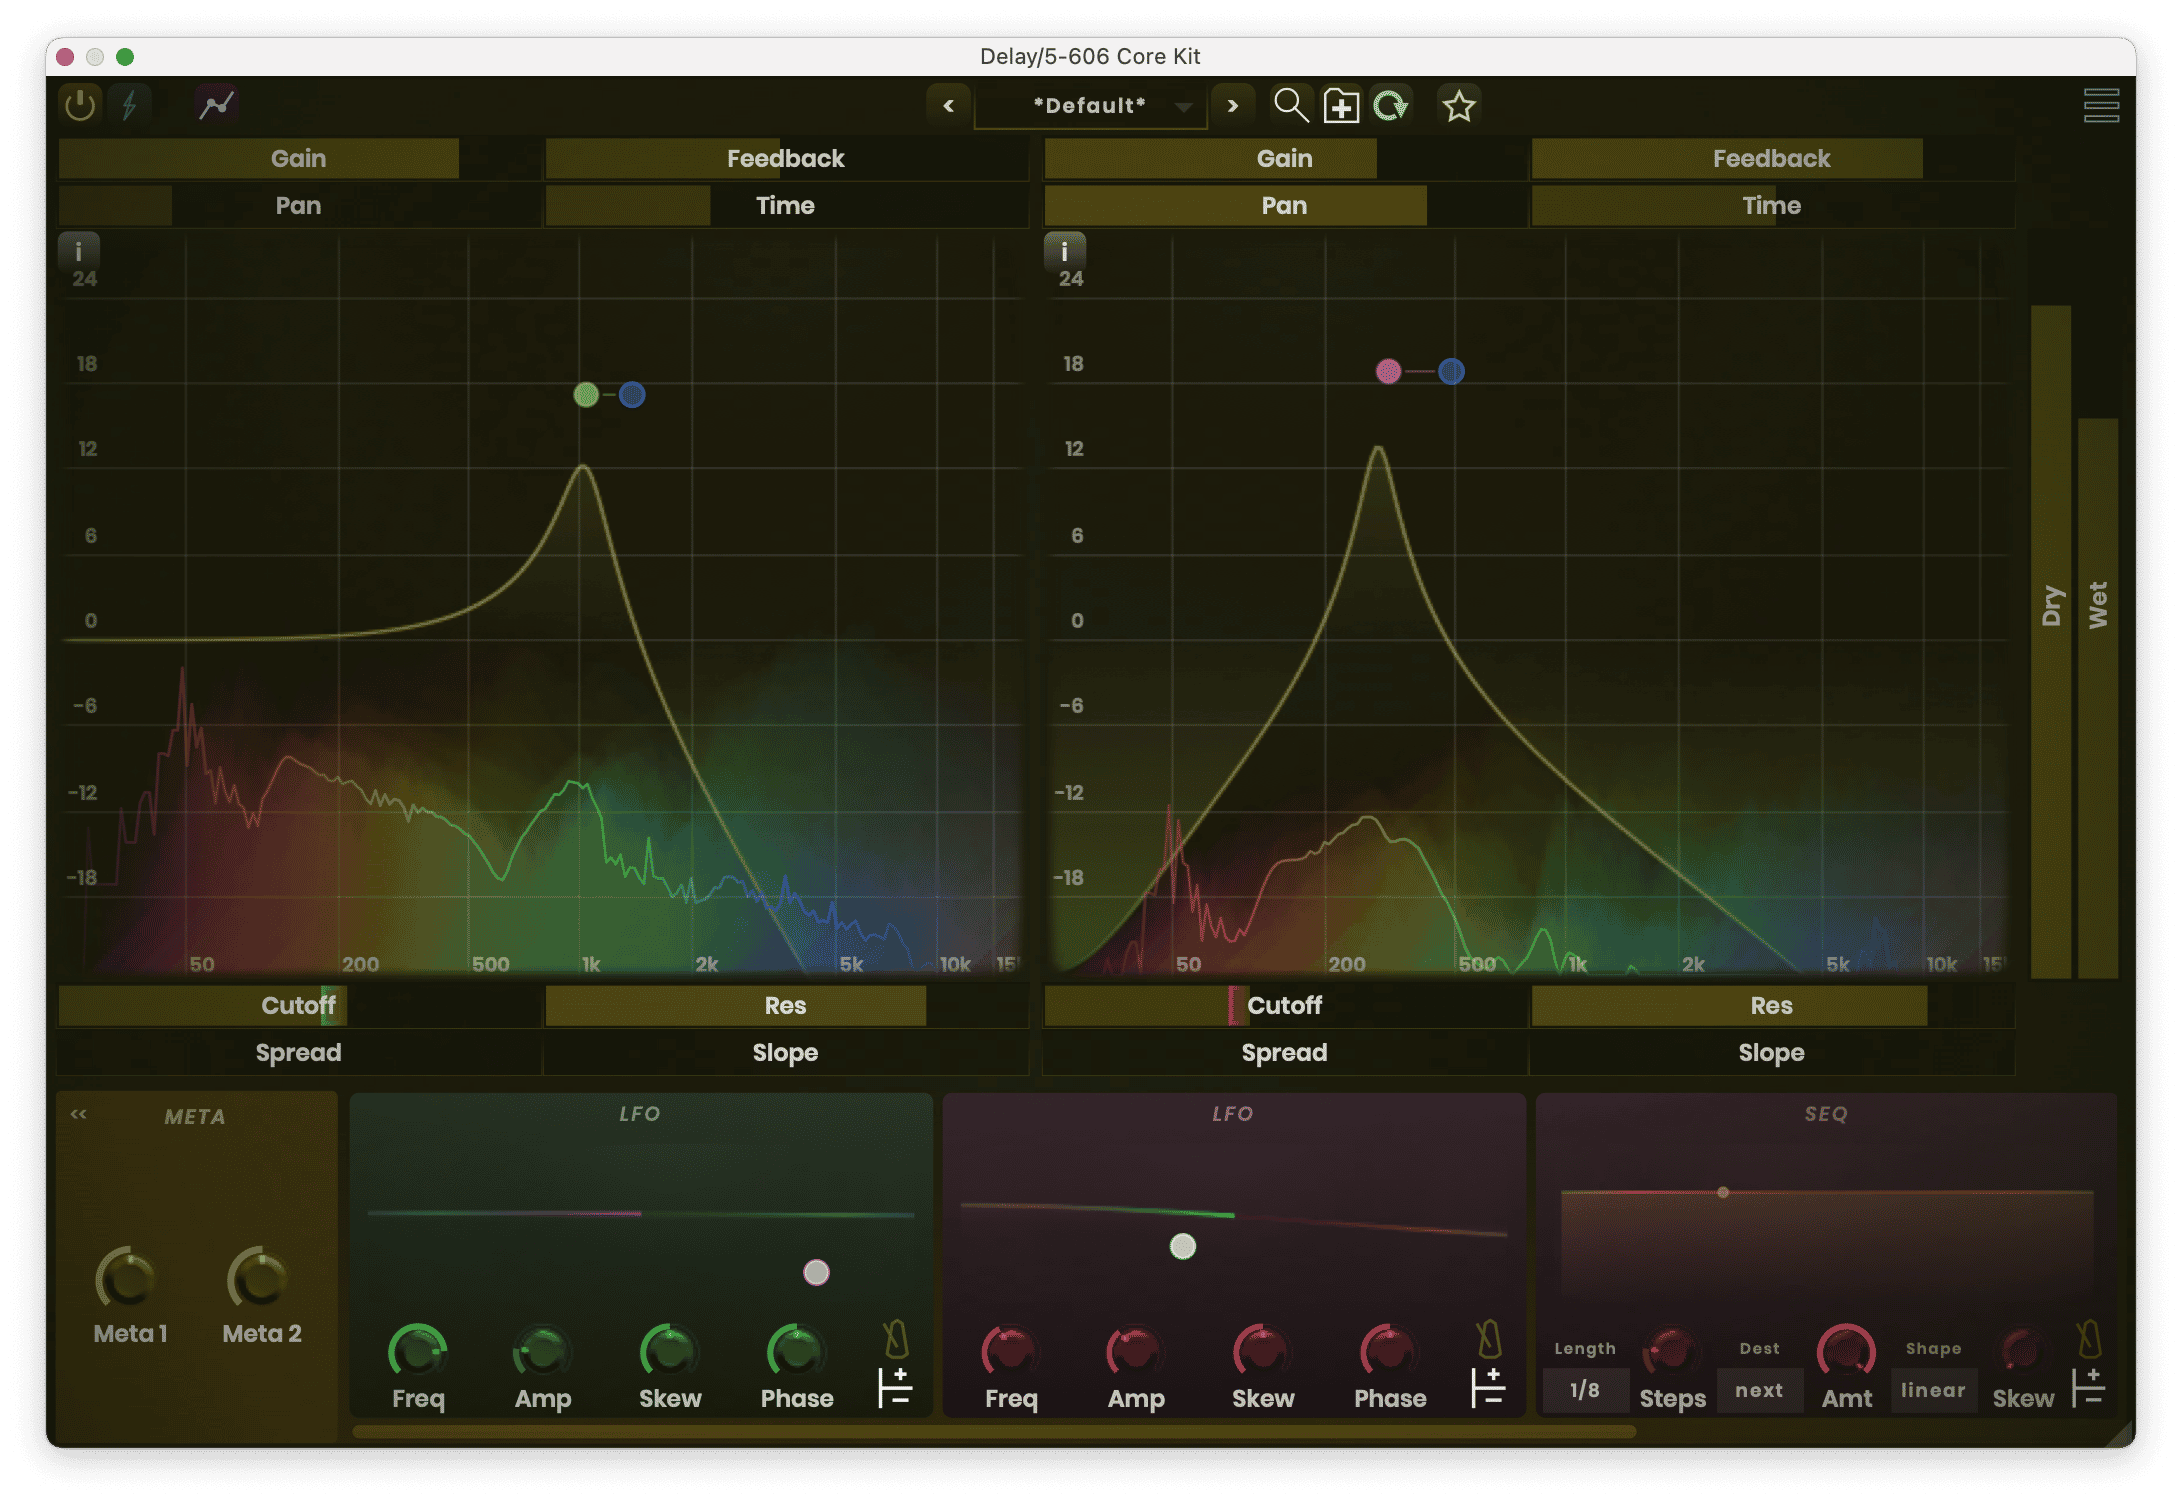
Task: Click right delay Time bar
Action: [1772, 205]
